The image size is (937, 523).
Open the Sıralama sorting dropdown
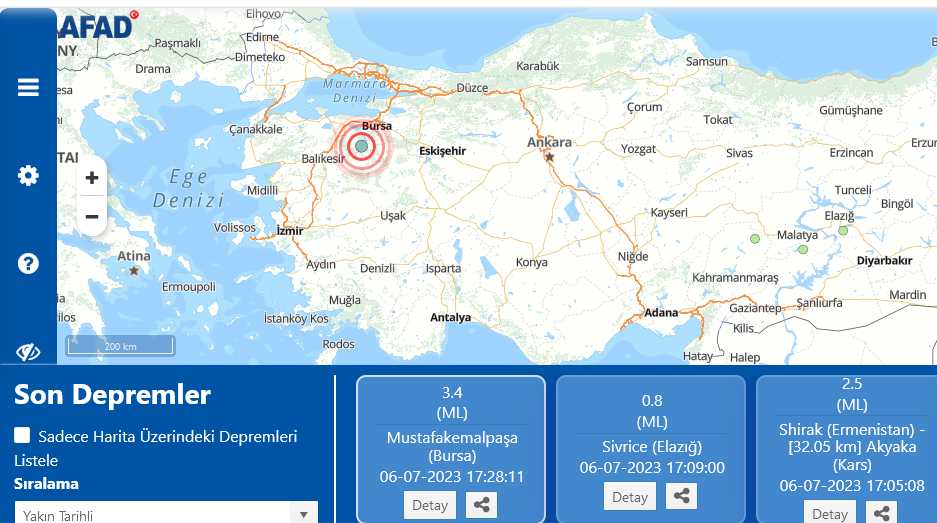pyautogui.click(x=165, y=514)
